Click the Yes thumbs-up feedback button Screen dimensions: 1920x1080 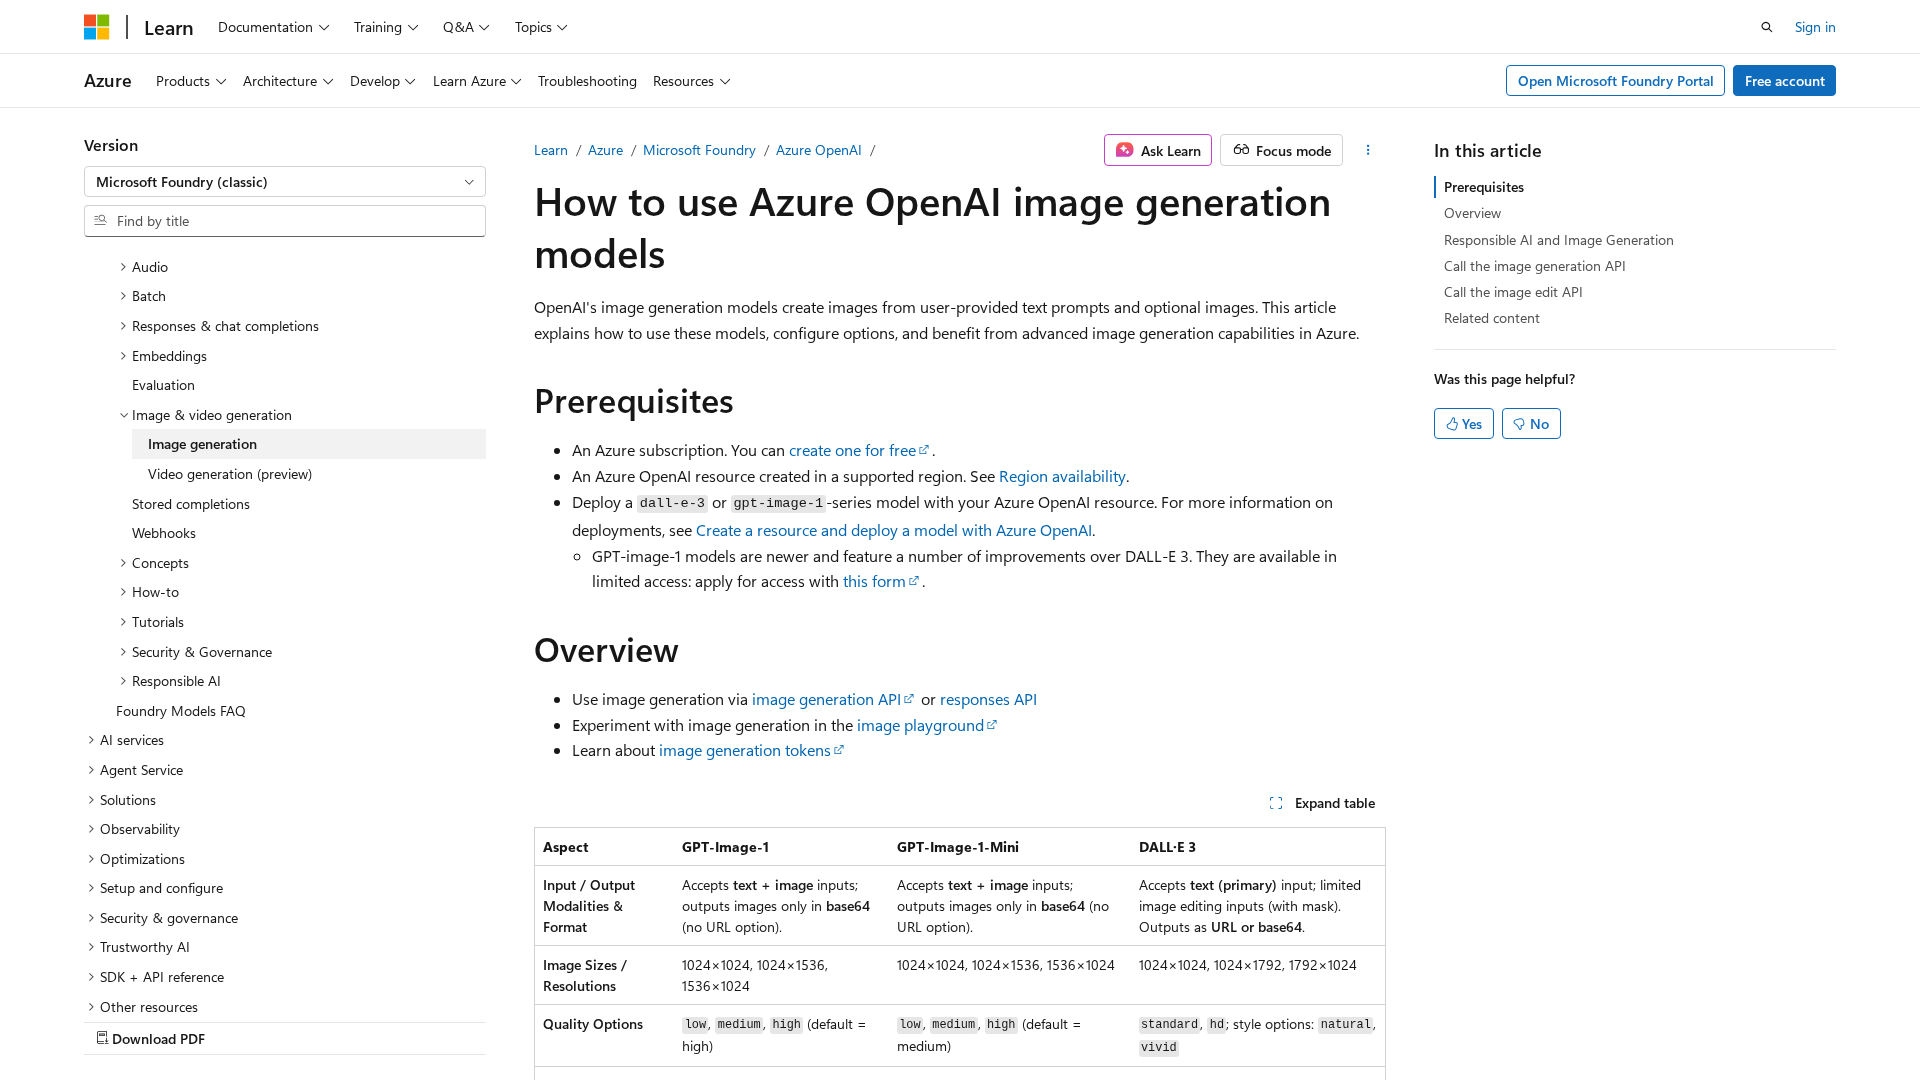click(x=1463, y=424)
